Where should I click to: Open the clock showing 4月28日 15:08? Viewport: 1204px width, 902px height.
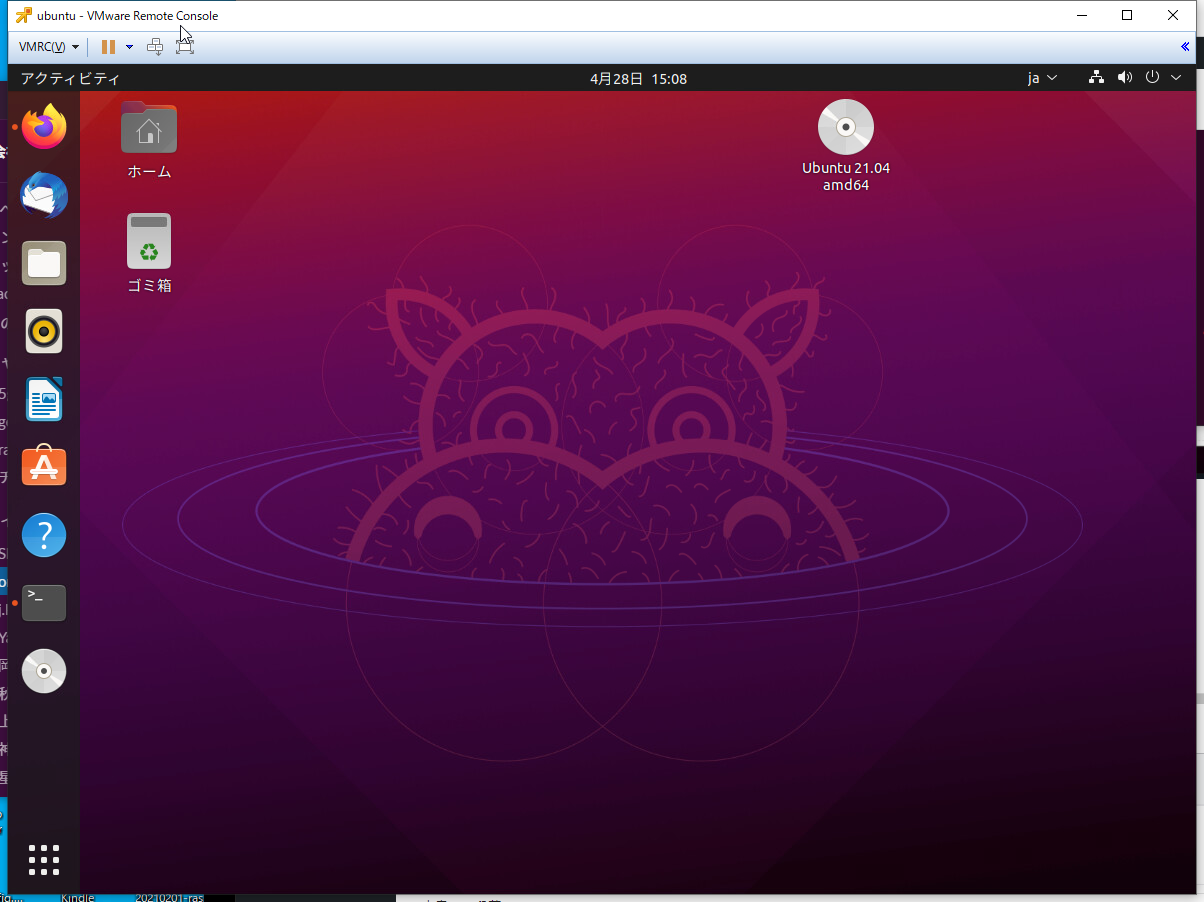(x=638, y=78)
